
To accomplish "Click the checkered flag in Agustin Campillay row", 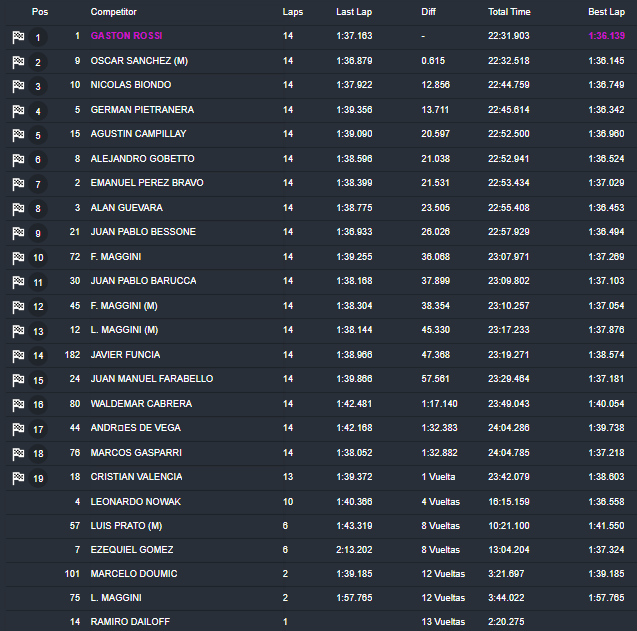I will pyautogui.click(x=18, y=135).
